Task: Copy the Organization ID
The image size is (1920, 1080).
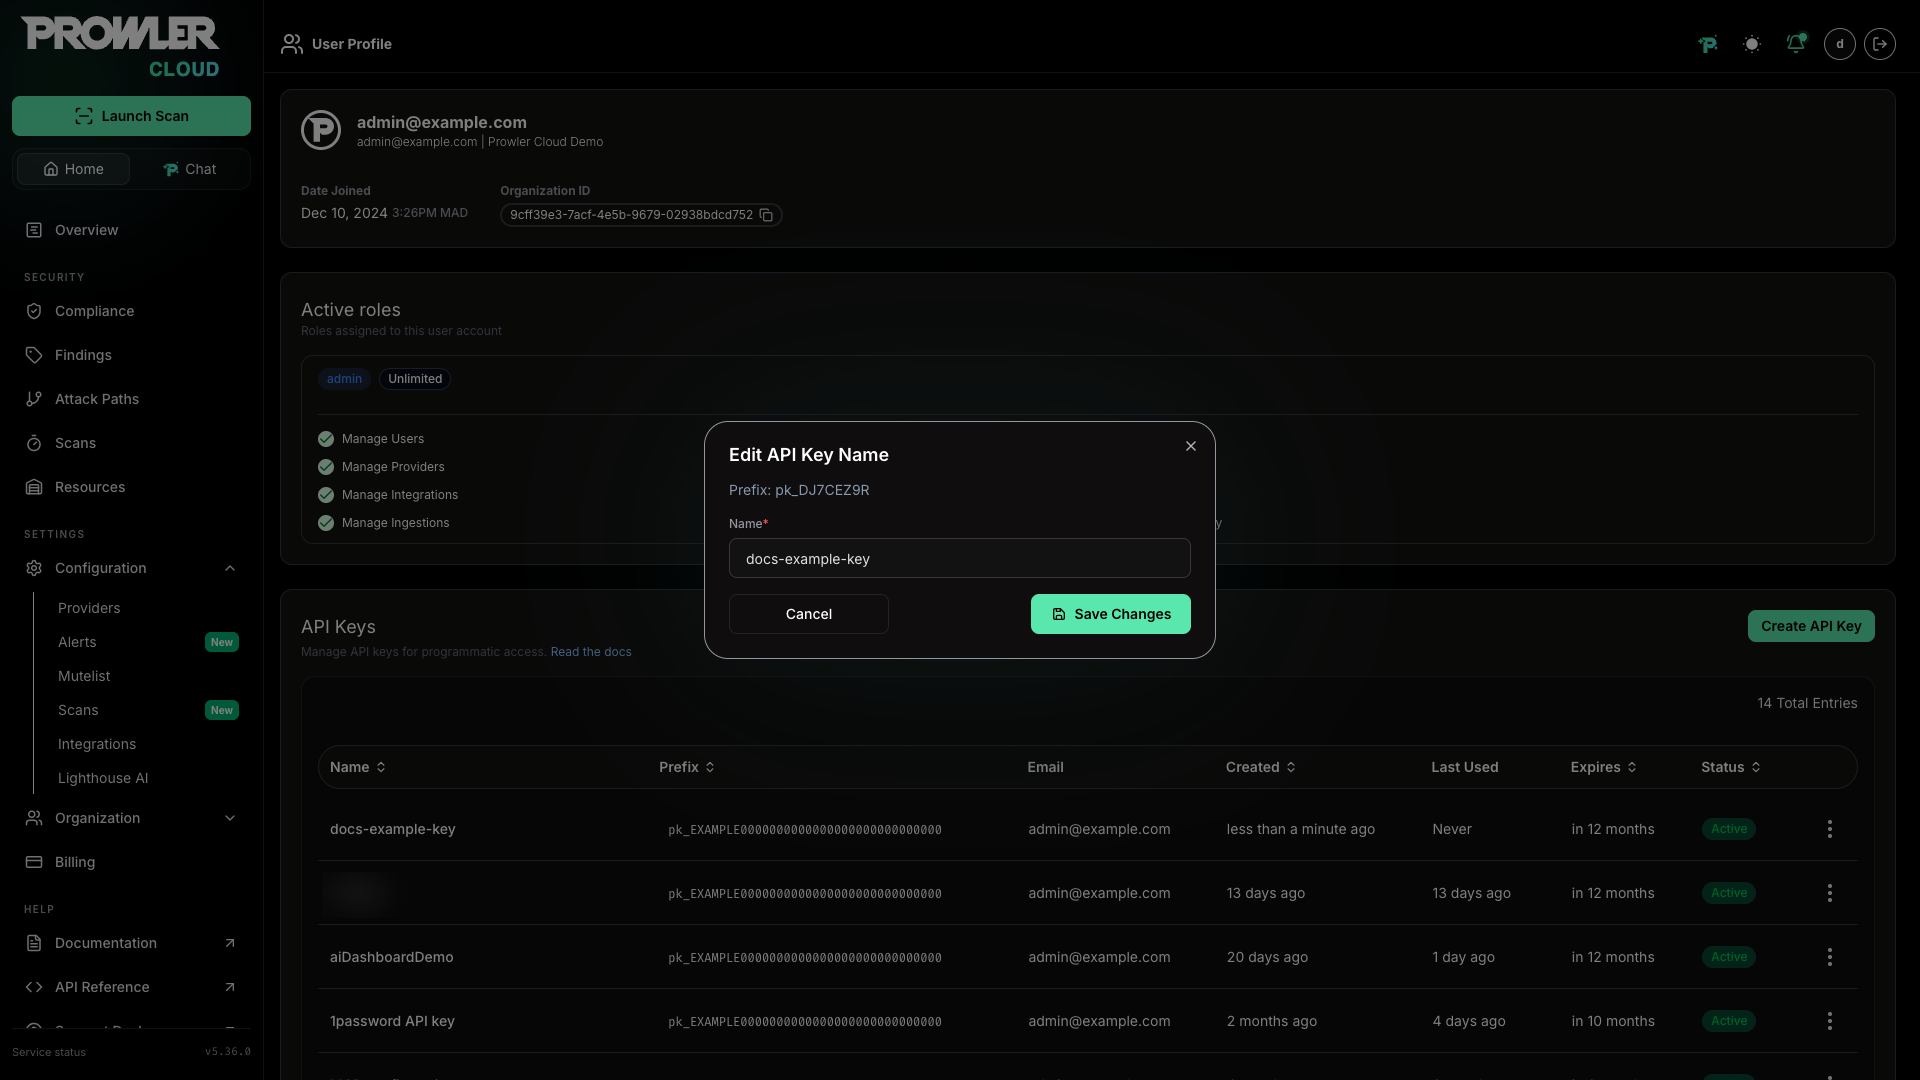Action: point(766,215)
